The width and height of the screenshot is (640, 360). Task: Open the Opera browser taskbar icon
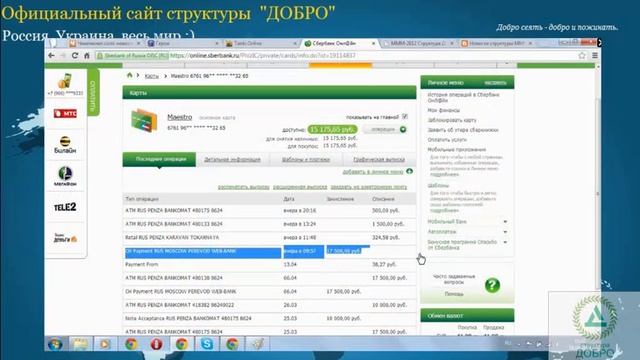[156, 344]
